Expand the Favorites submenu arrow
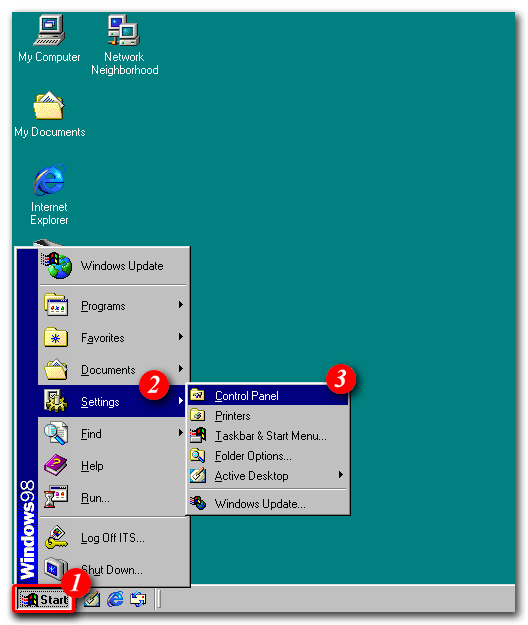This screenshot has height=625, width=528. (181, 337)
